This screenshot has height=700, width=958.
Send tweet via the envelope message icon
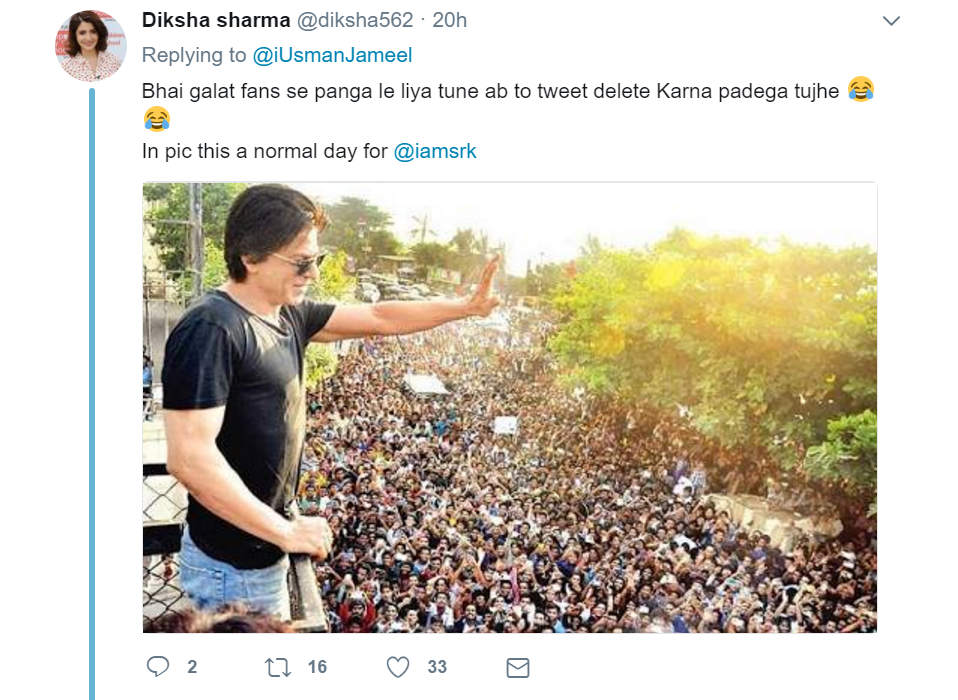(x=517, y=666)
